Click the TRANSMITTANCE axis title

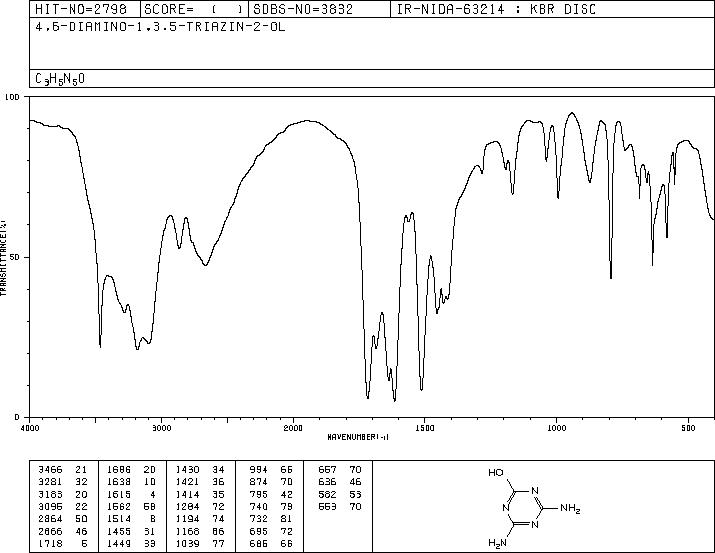(x=3, y=258)
